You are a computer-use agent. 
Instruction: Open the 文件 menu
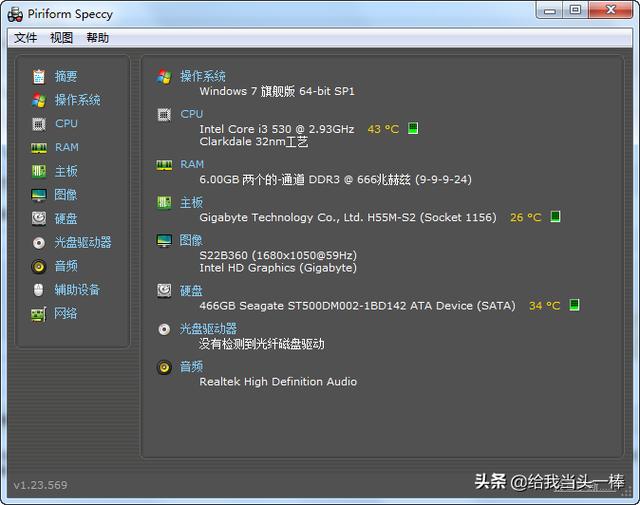point(25,38)
